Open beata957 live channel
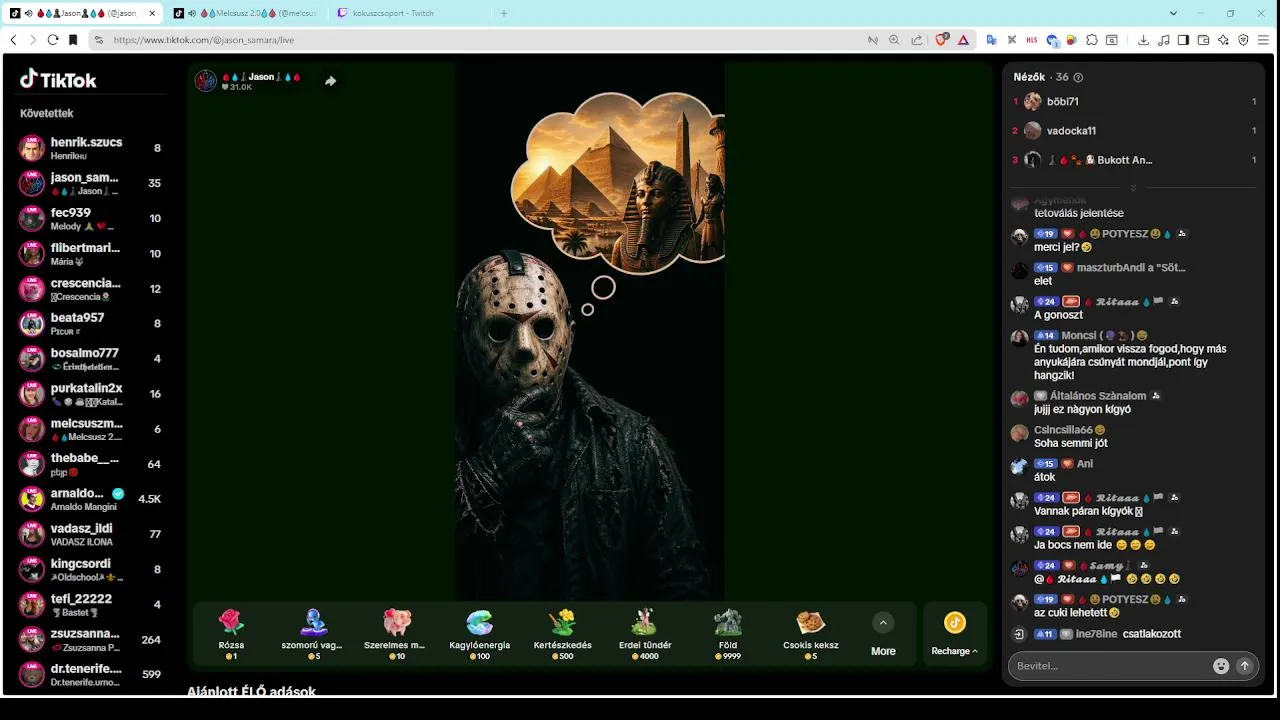This screenshot has height=720, width=1280. coord(92,323)
